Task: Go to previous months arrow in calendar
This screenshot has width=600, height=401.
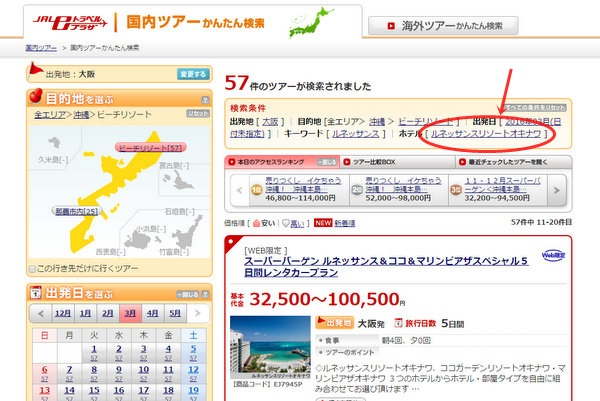Action: [x=41, y=314]
